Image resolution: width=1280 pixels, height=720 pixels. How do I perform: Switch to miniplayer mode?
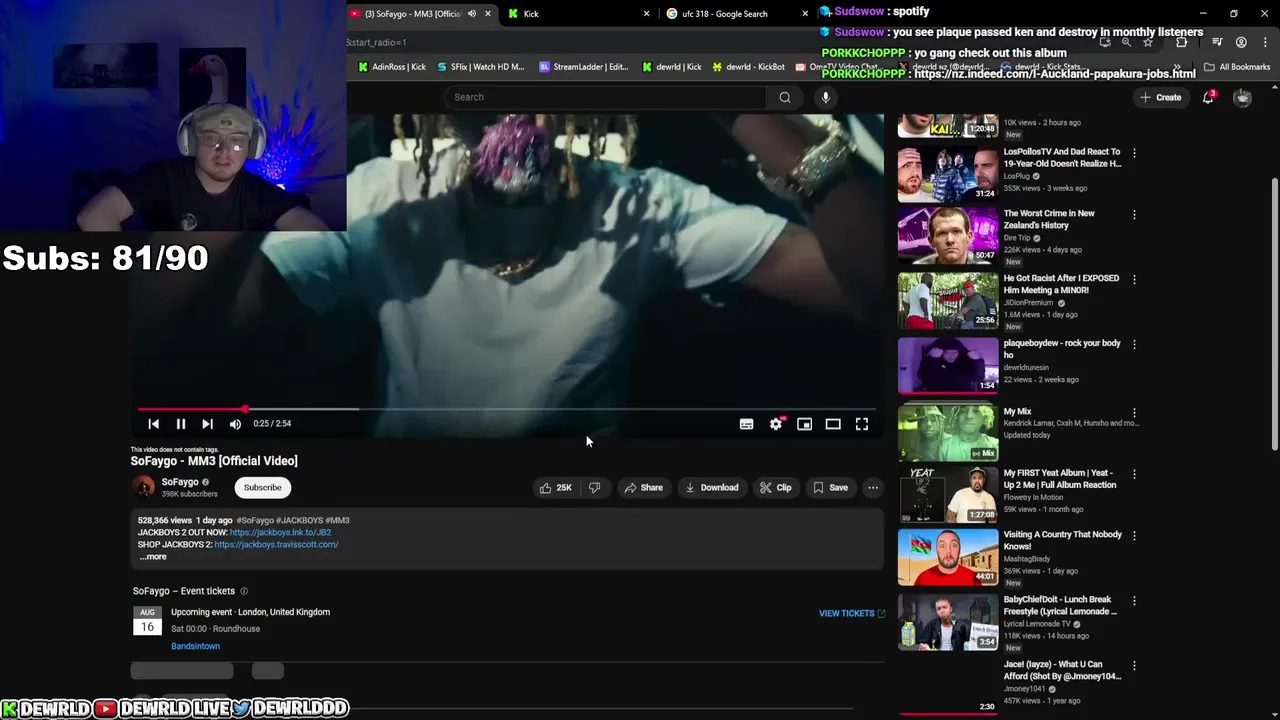(804, 424)
